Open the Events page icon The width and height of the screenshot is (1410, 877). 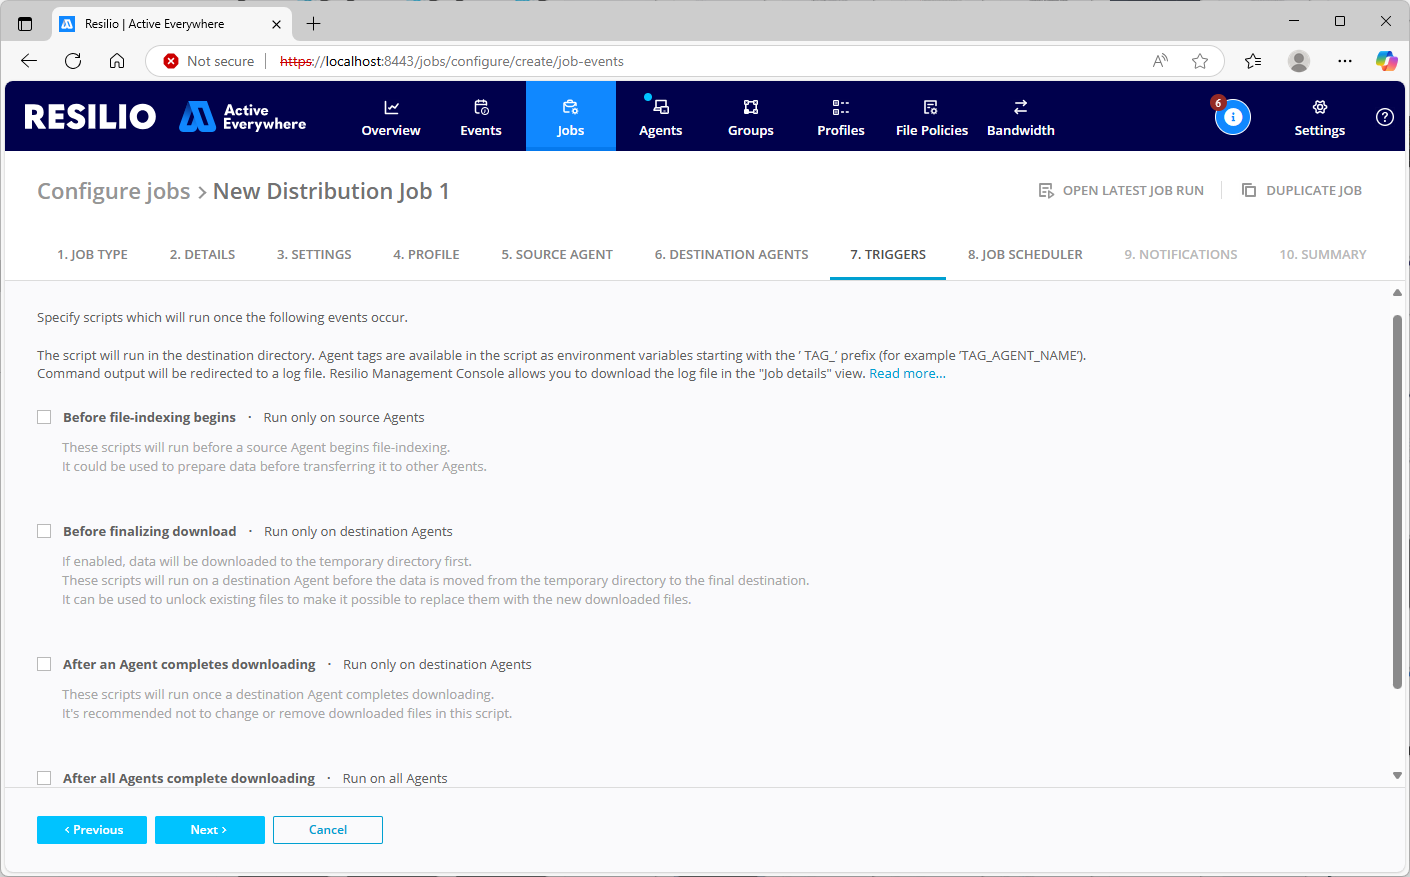(x=481, y=108)
